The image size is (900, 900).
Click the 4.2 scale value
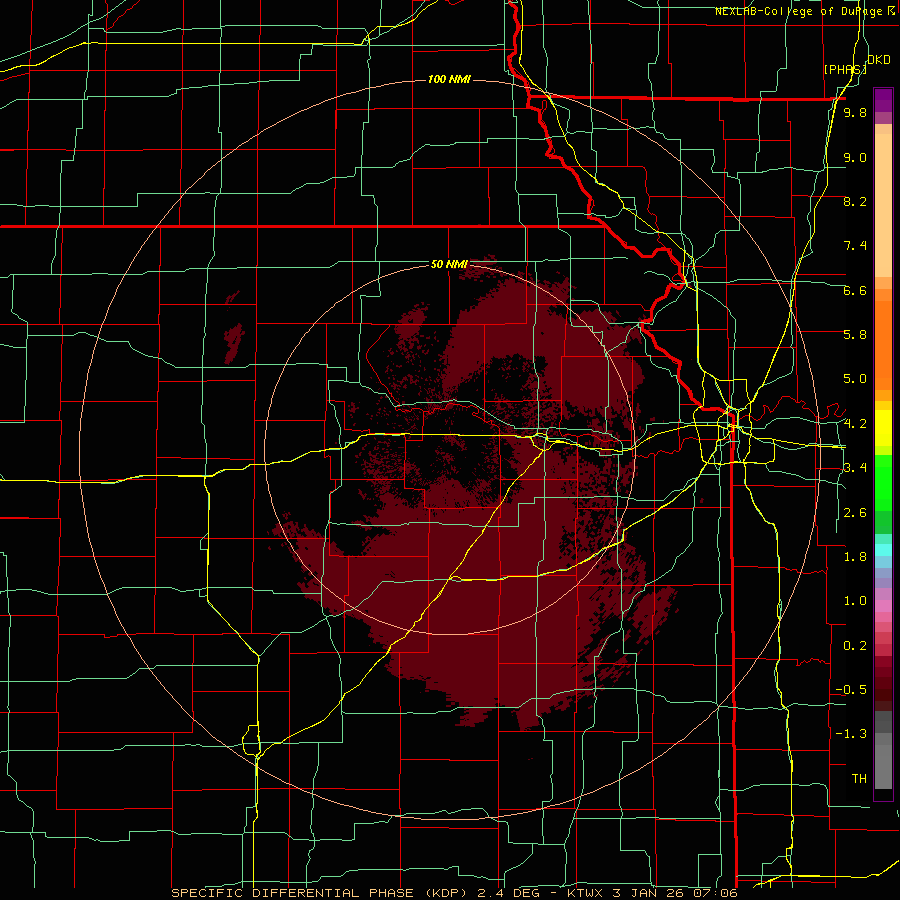[855, 424]
